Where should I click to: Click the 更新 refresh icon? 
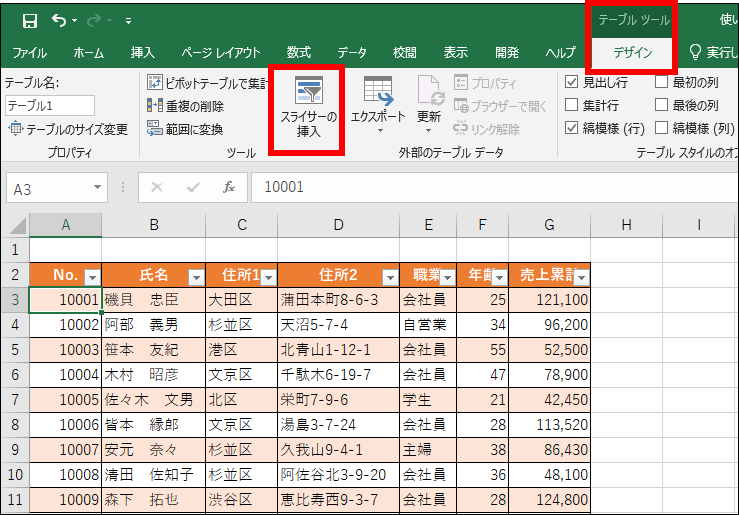429,91
